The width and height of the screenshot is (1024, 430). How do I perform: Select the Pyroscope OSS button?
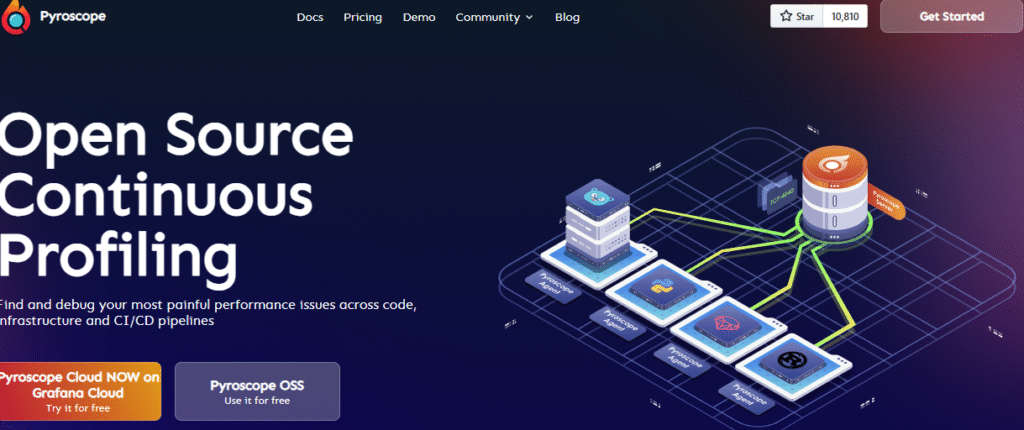(x=257, y=391)
